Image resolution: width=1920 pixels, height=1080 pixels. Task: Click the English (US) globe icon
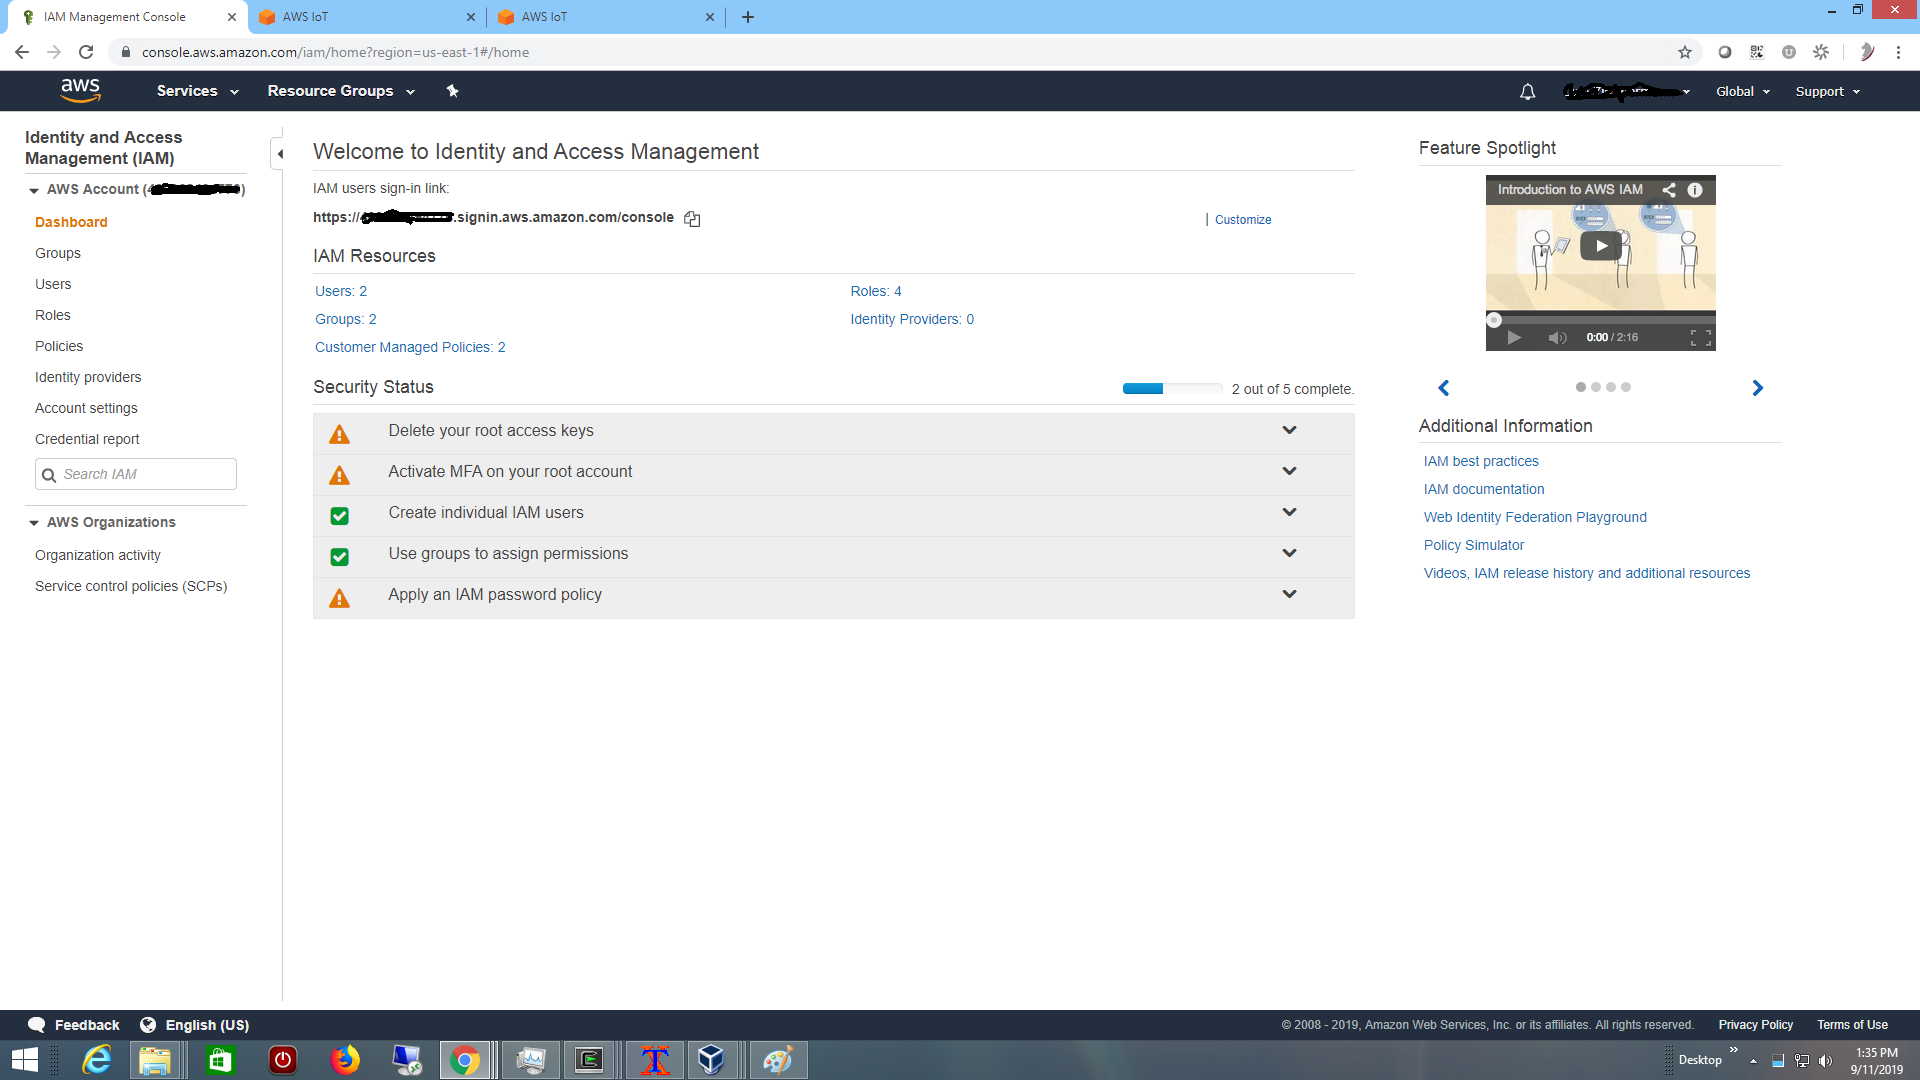[148, 1025]
